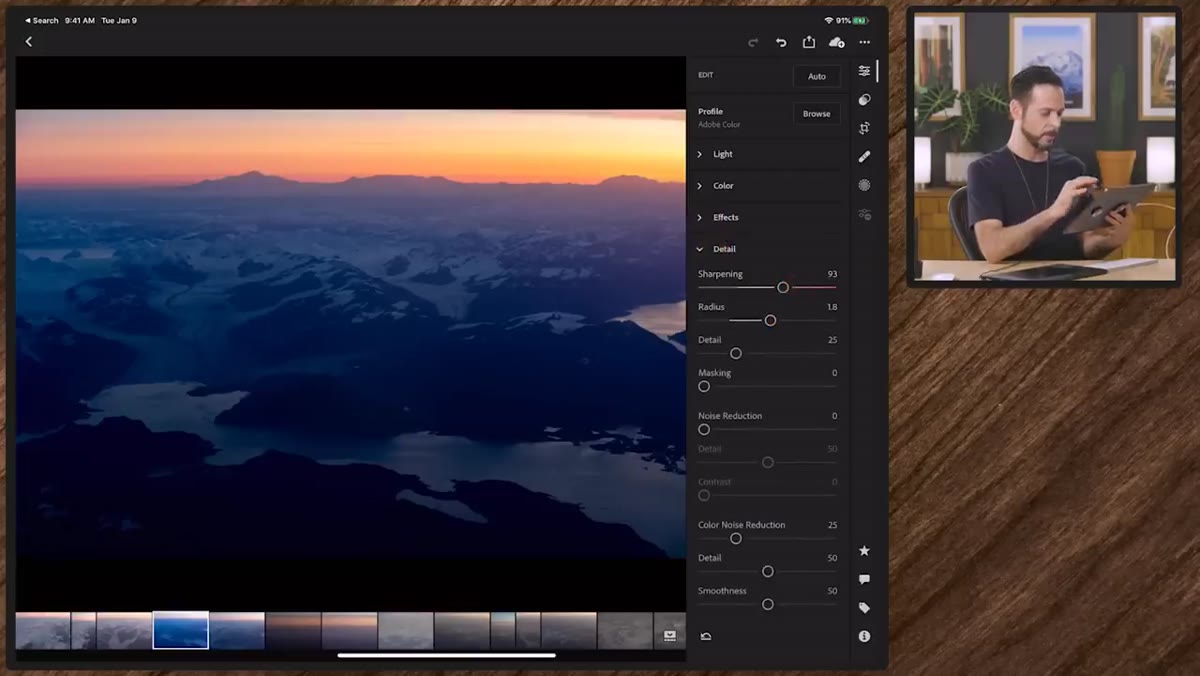
Task: Click the Smoothness label
Action: coord(722,591)
